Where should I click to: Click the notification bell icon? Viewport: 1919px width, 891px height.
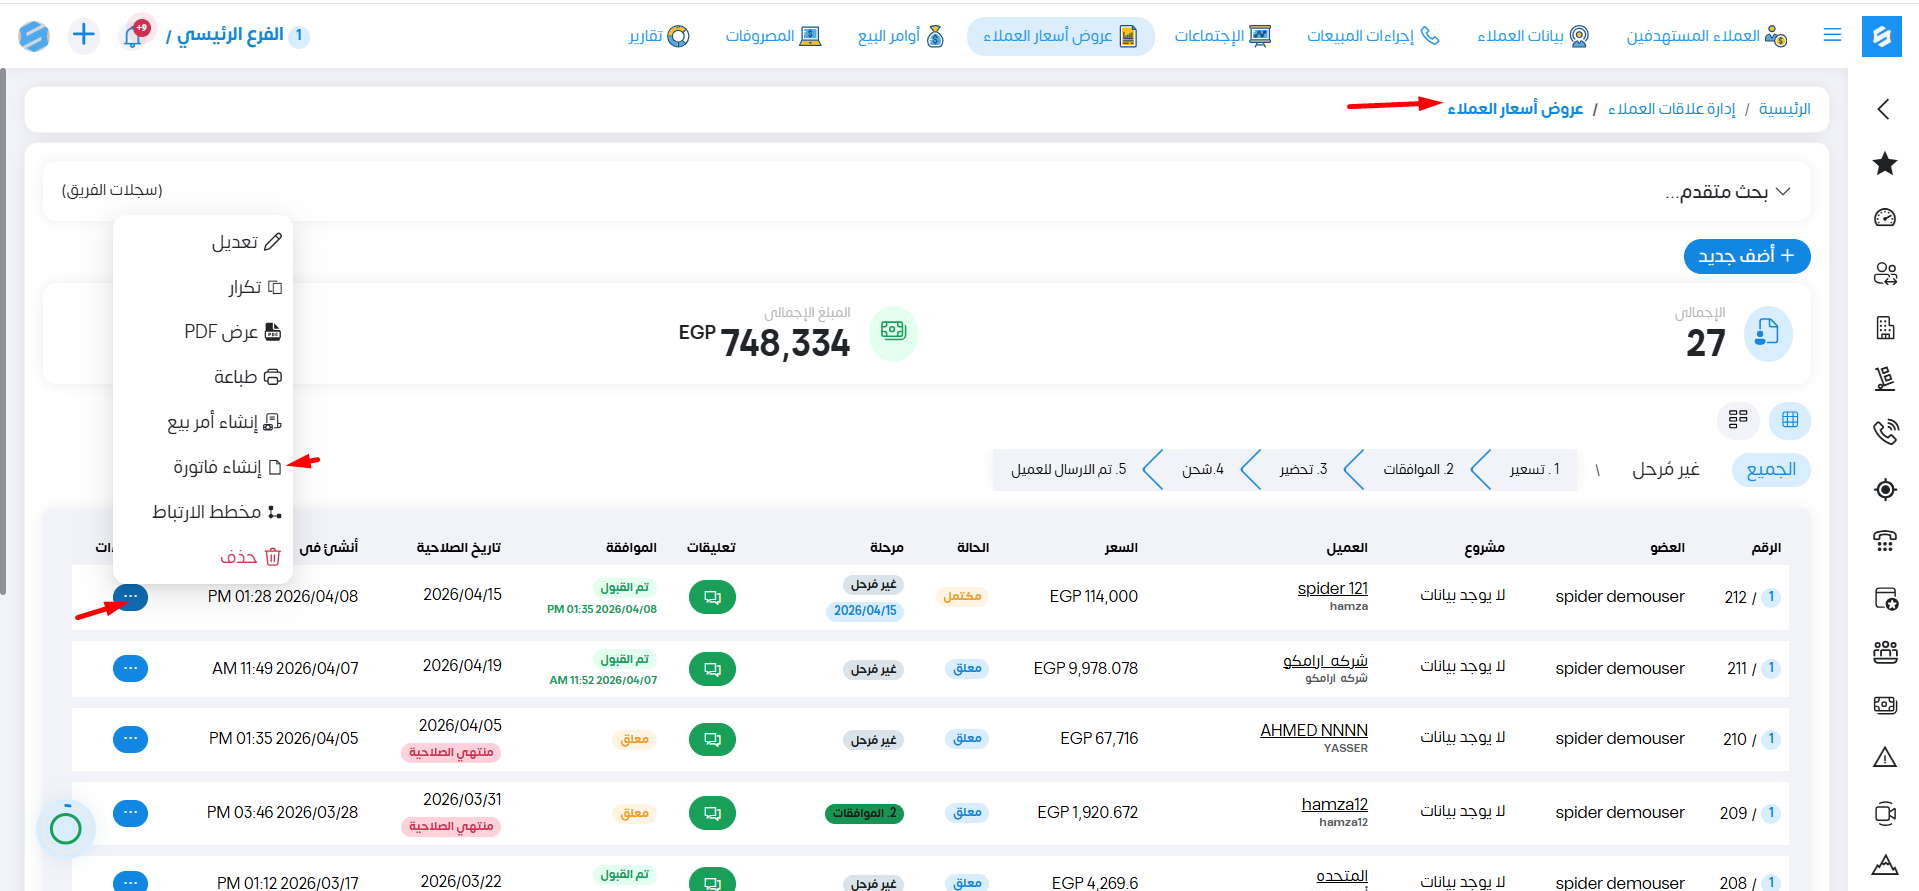[x=132, y=36]
